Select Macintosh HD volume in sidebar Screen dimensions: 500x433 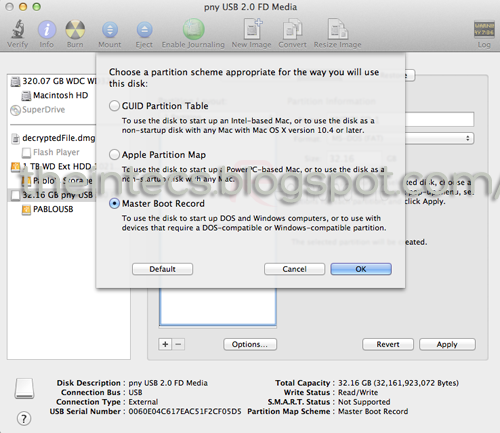(x=55, y=96)
